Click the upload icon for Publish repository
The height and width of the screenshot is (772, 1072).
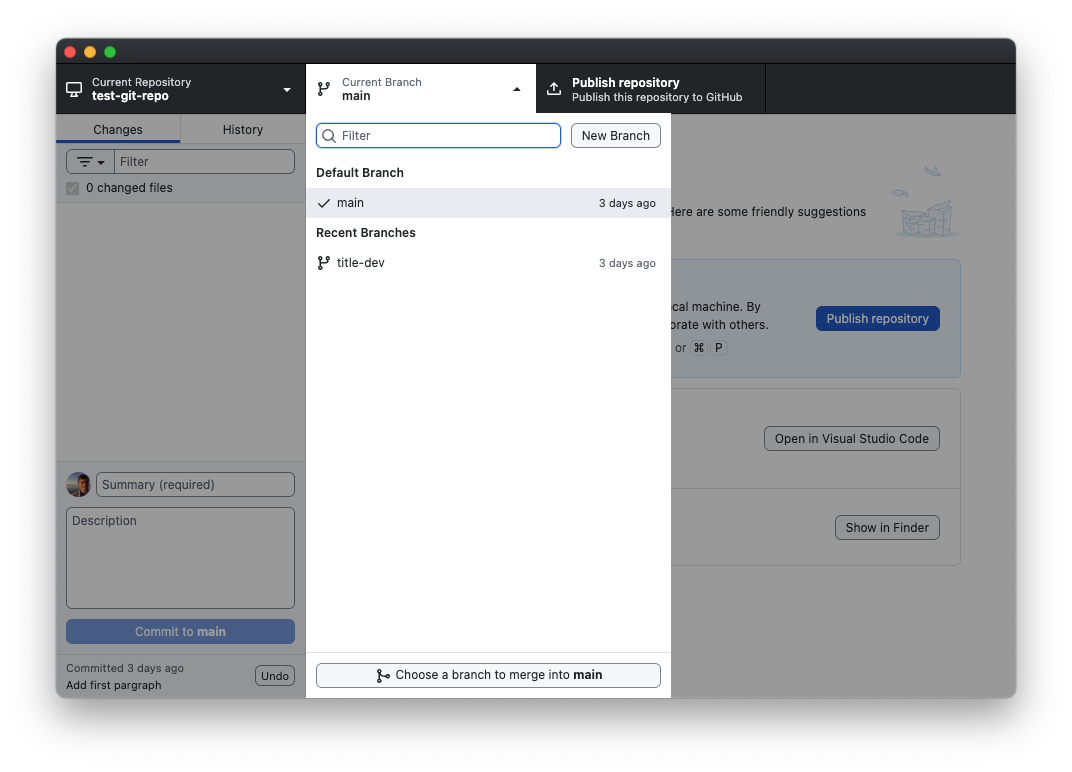554,89
